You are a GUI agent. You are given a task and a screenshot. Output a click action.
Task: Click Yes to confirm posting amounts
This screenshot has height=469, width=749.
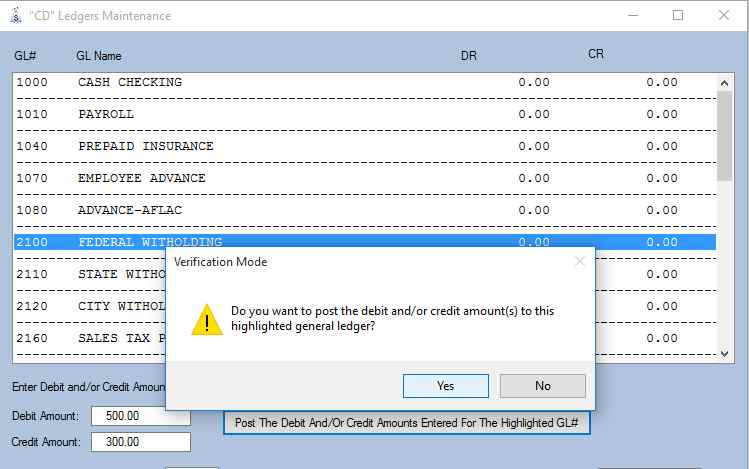click(446, 386)
